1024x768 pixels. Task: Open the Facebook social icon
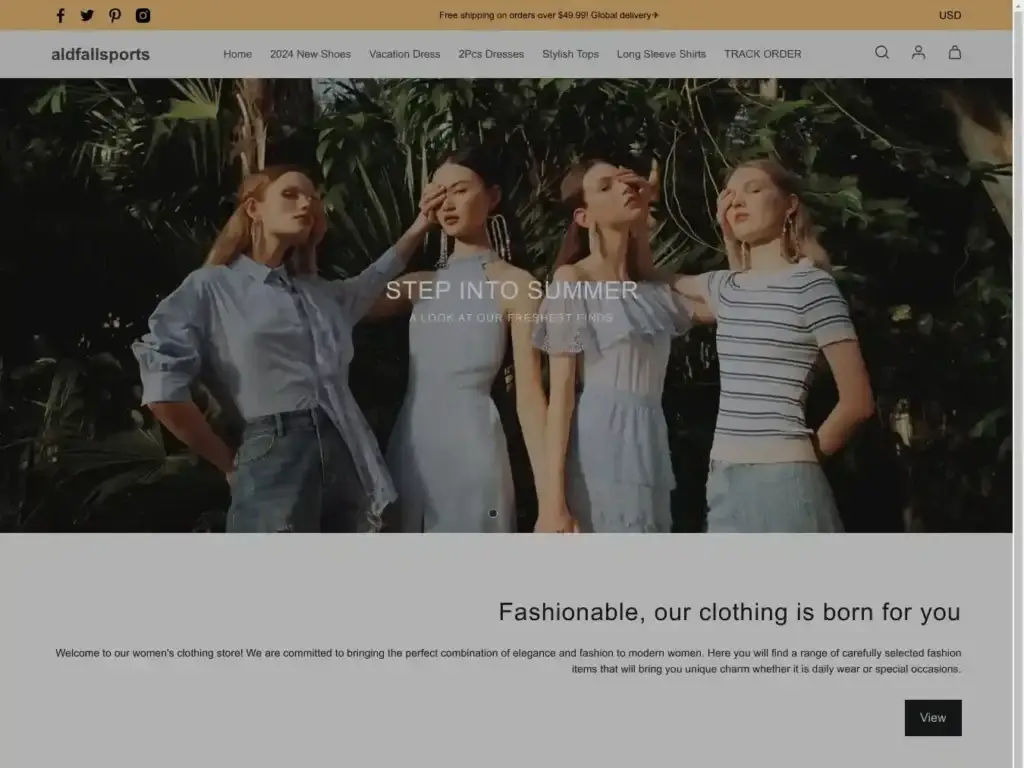point(60,15)
